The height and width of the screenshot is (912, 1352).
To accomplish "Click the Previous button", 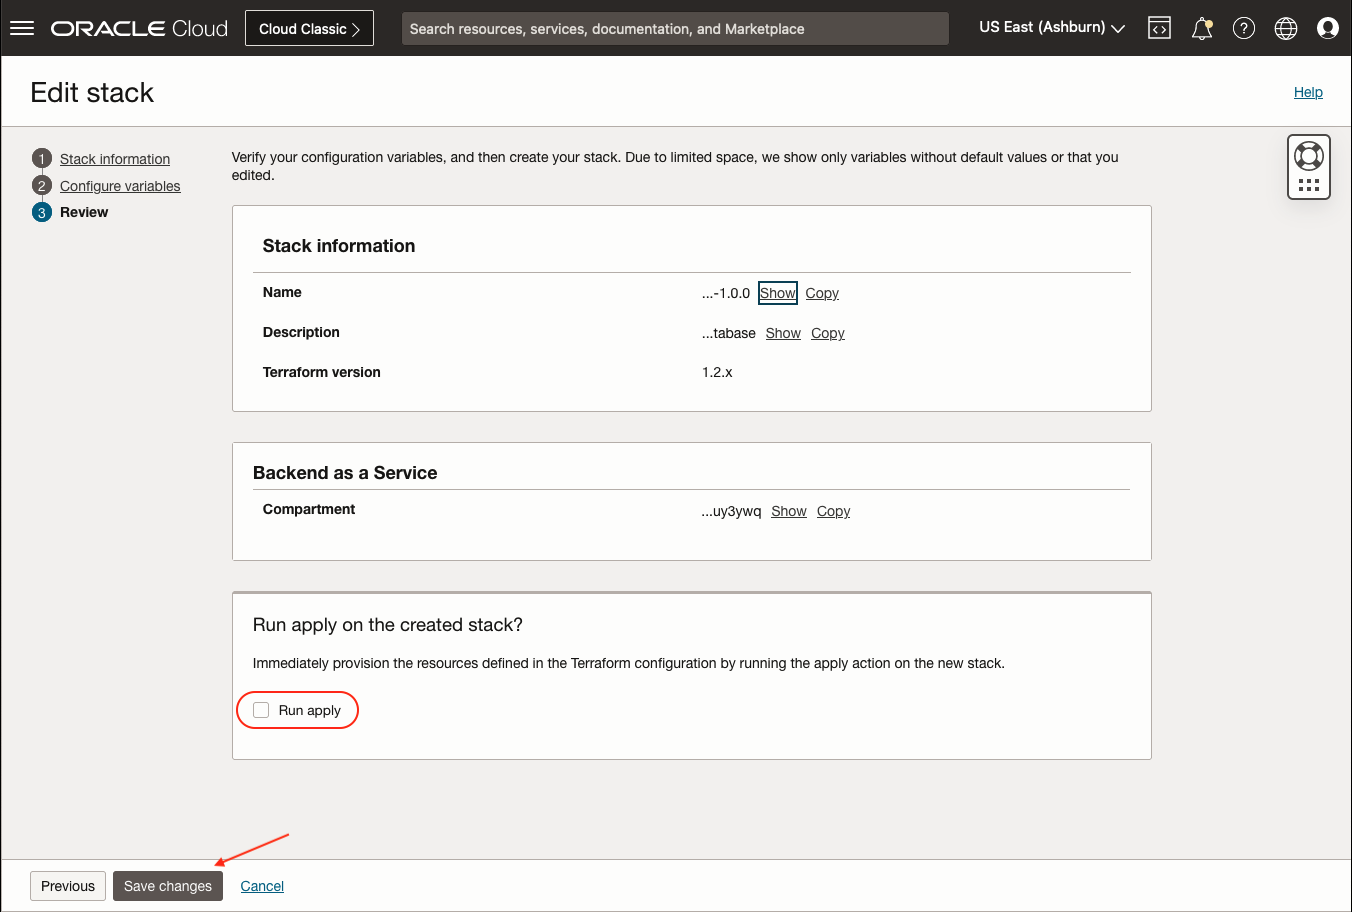I will 68,886.
